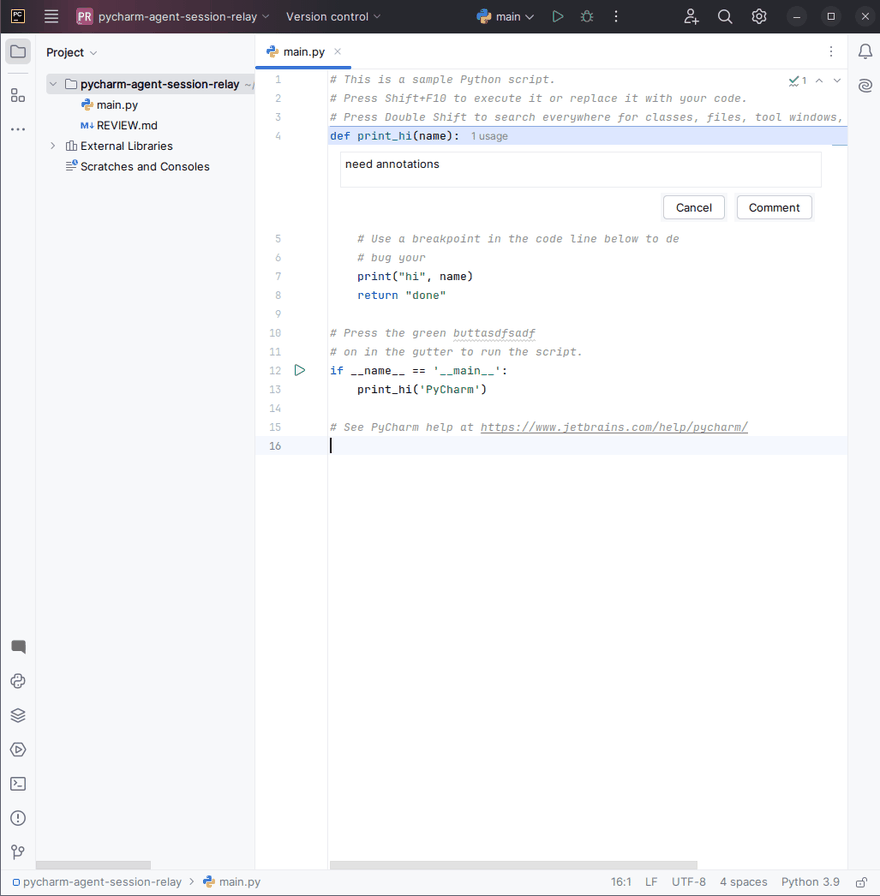Open the Git version control tool window
880x896 pixels.
click(x=18, y=853)
